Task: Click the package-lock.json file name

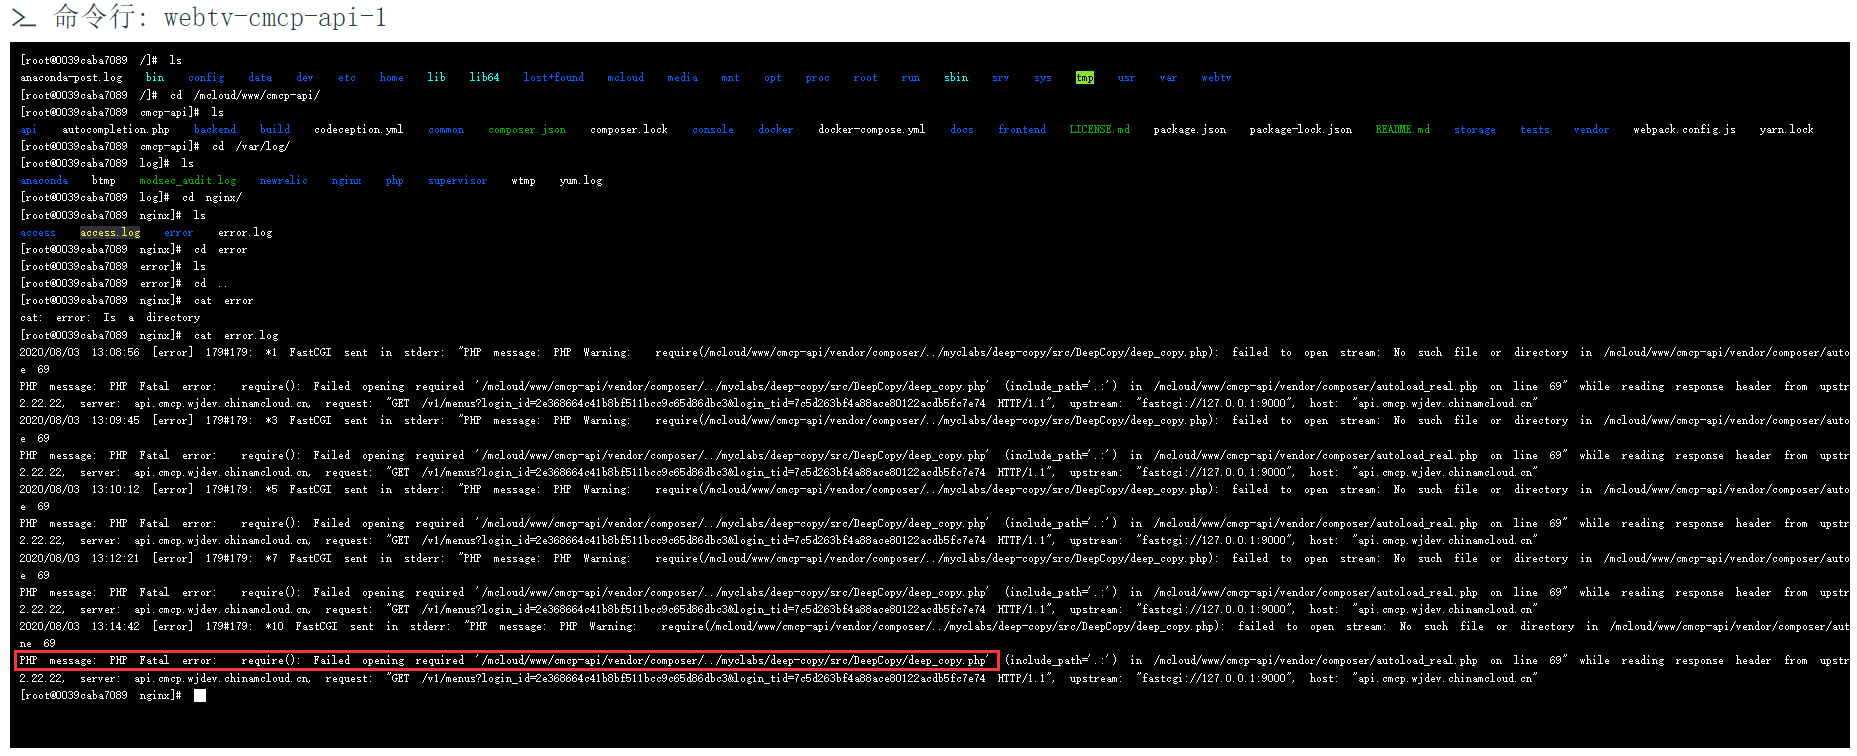Action: tap(1301, 129)
